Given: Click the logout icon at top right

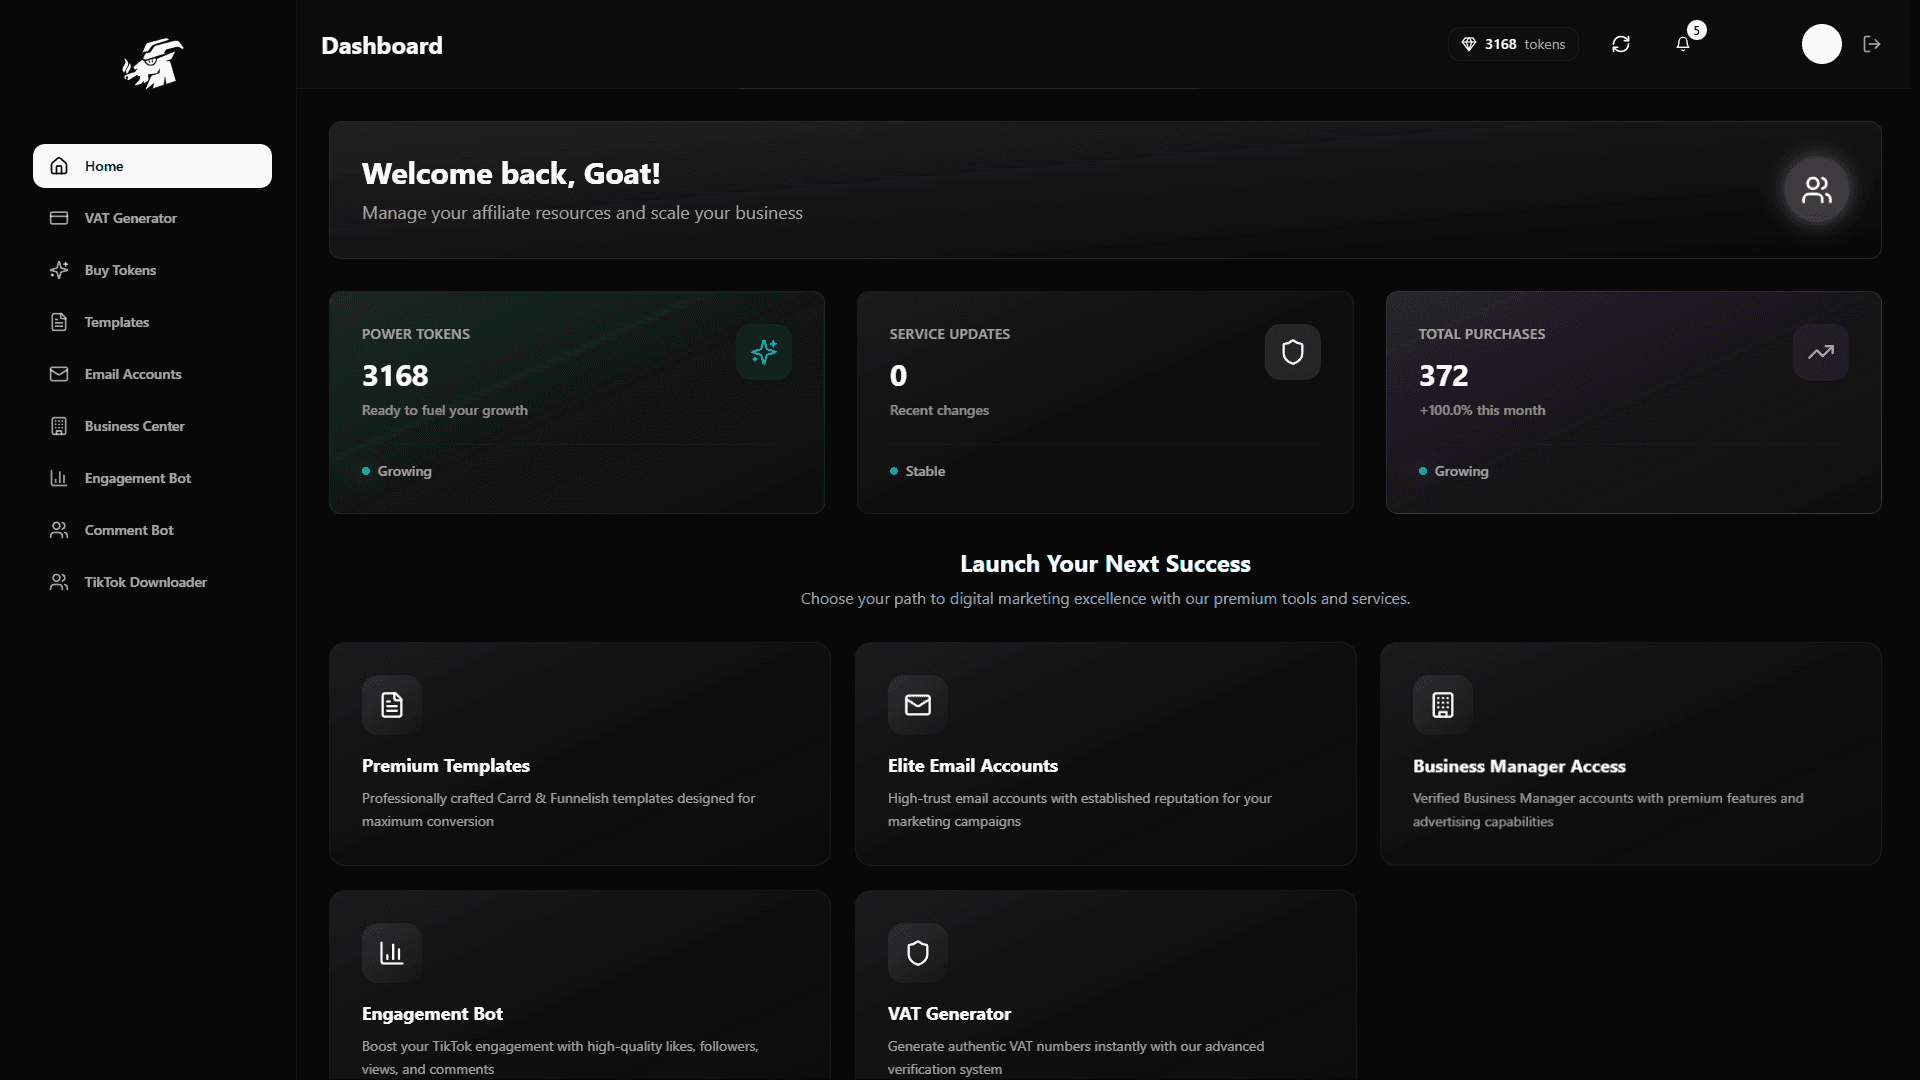Looking at the screenshot, I should pos(1872,44).
